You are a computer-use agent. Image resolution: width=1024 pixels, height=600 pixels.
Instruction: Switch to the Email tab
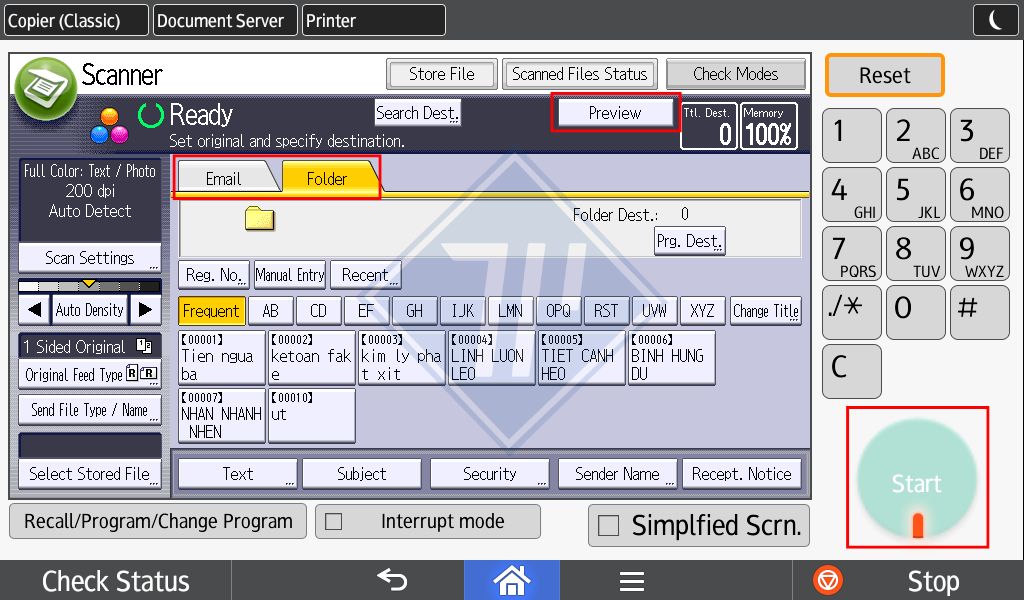(225, 178)
